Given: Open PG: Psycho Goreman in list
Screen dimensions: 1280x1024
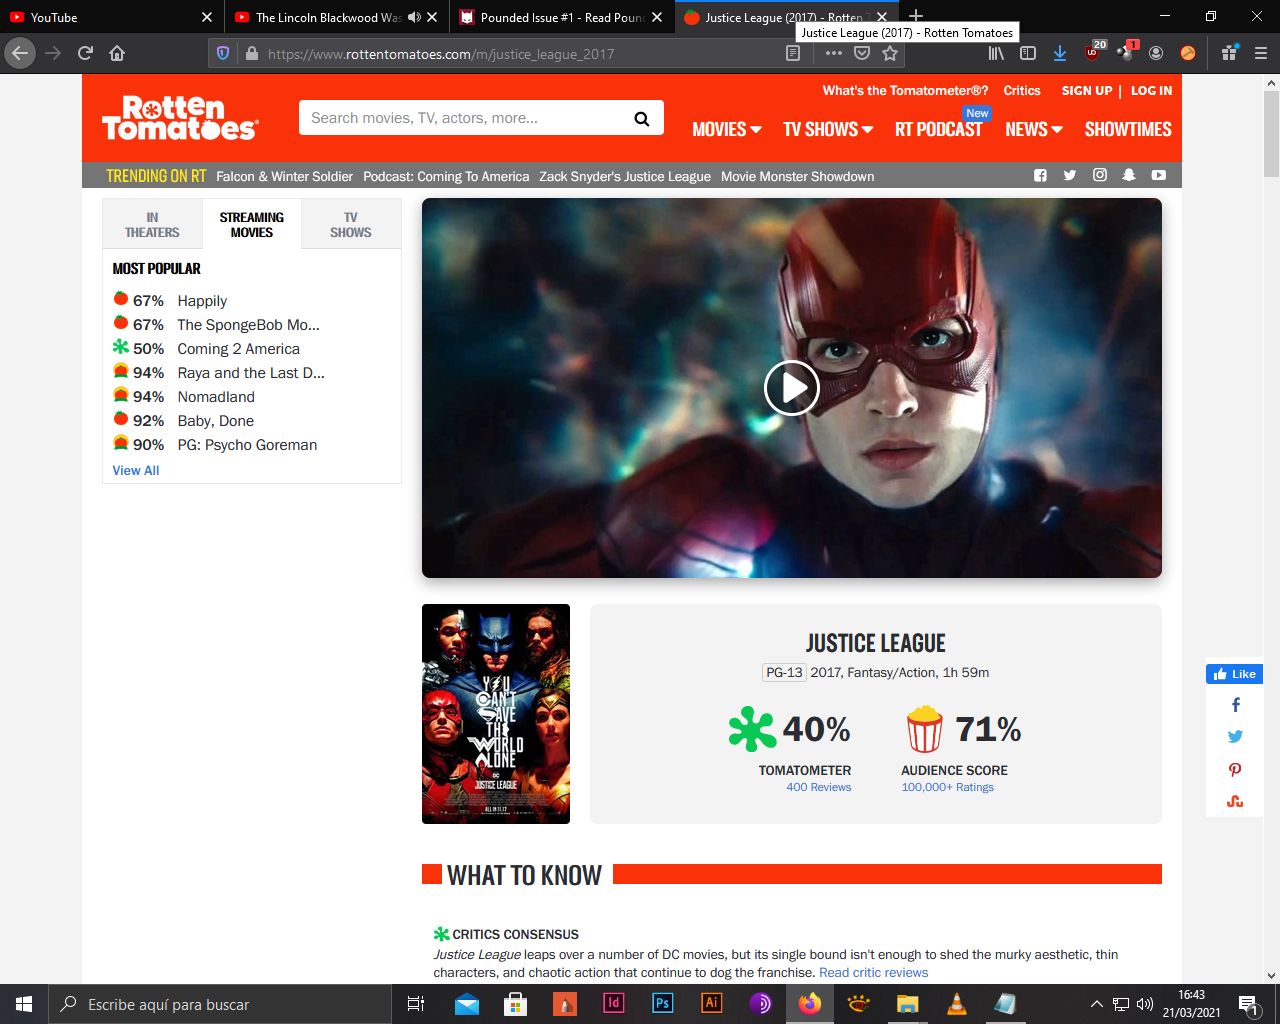Looking at the screenshot, I should pyautogui.click(x=247, y=445).
